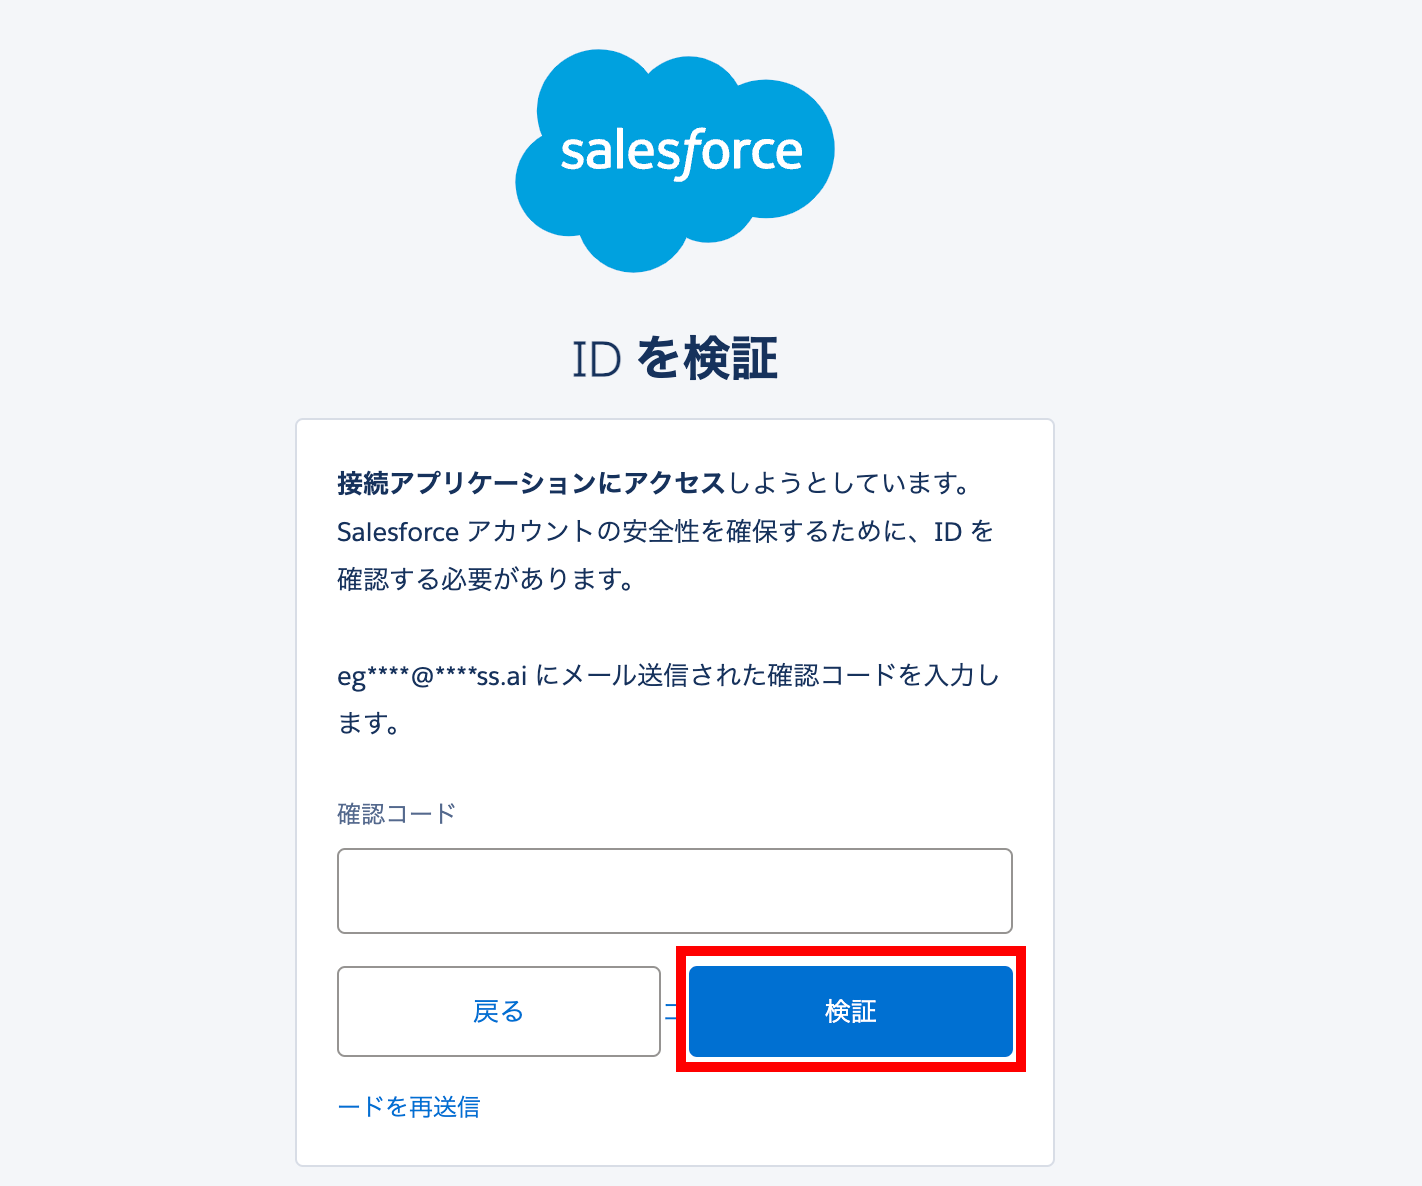The width and height of the screenshot is (1422, 1186).
Task: Go back with the 戻る button
Action: [499, 1011]
